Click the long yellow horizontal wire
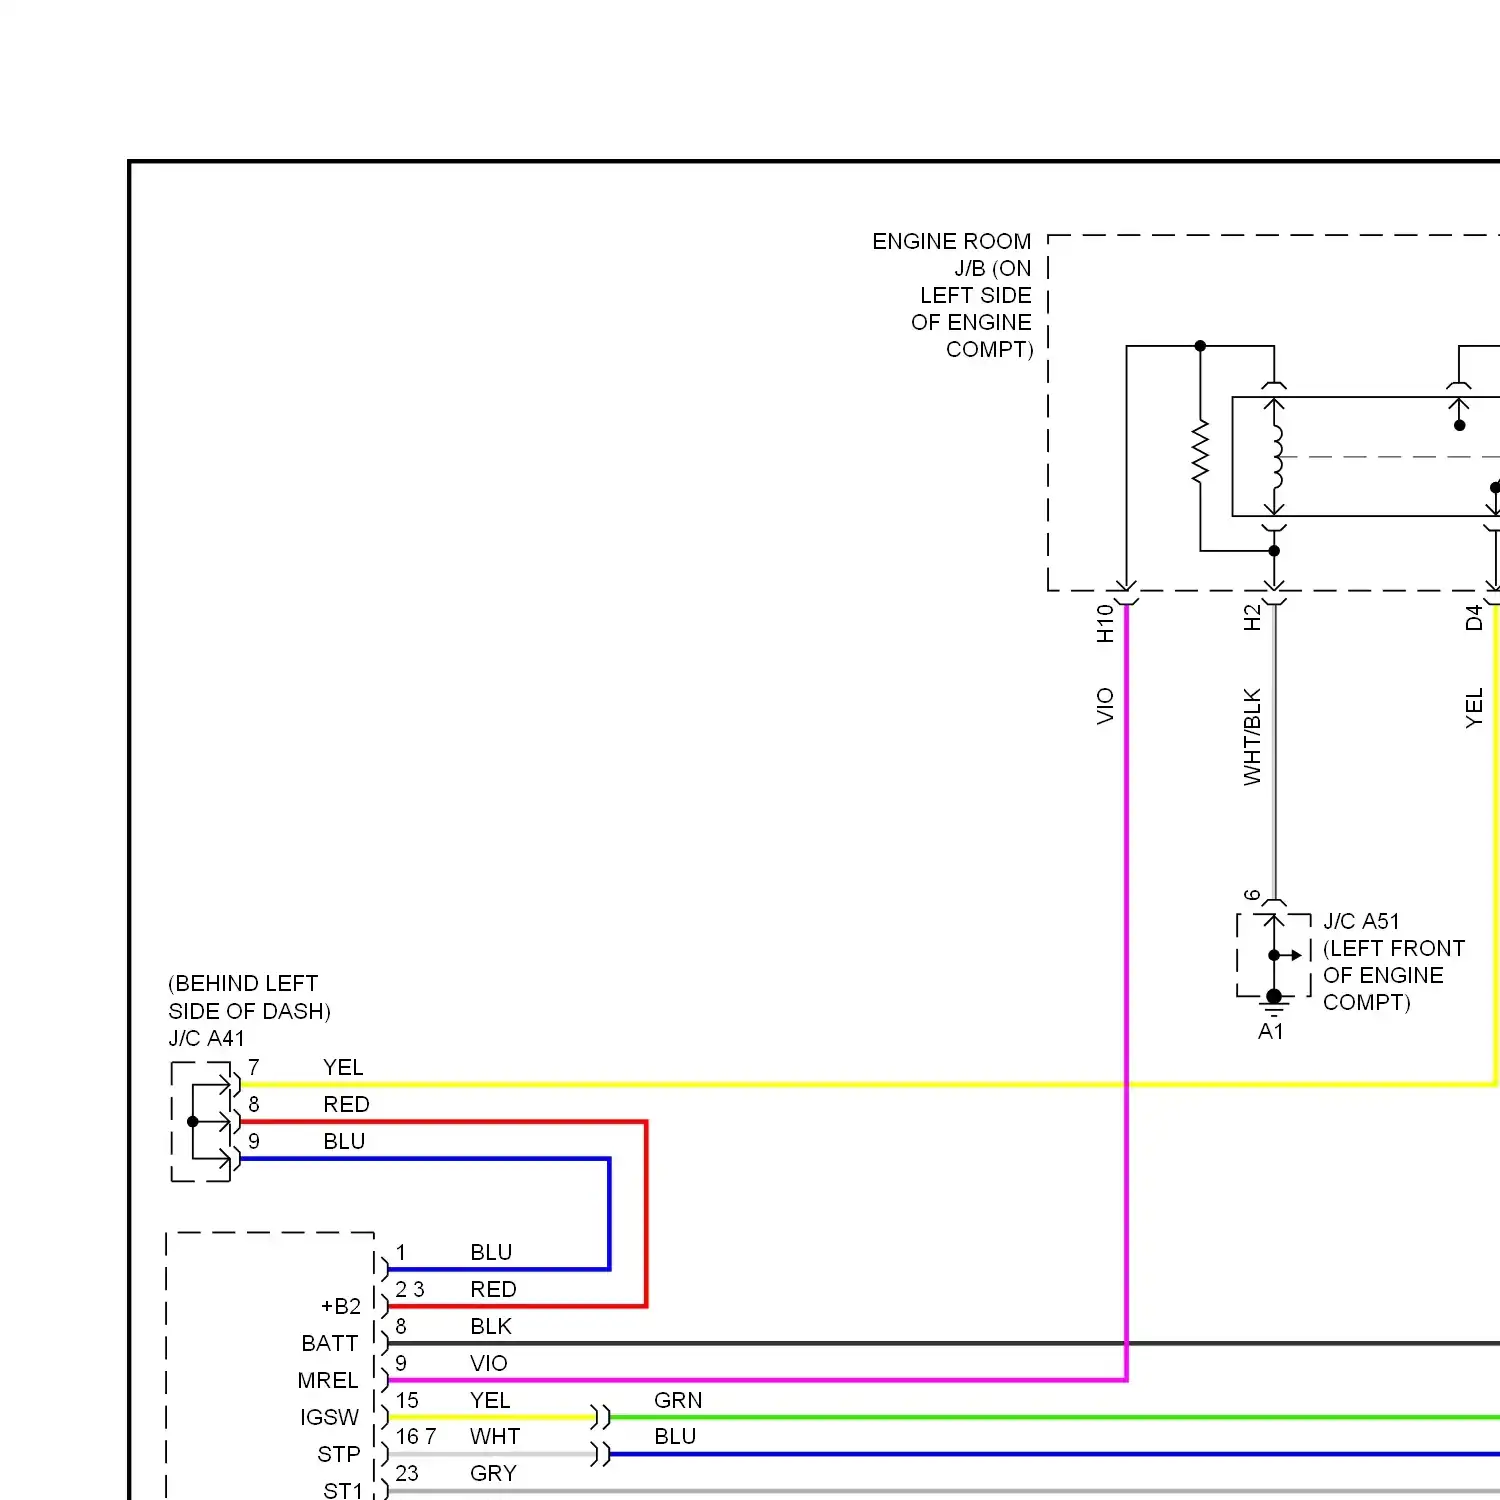Screen dimensions: 1500x1500 tap(868, 1084)
